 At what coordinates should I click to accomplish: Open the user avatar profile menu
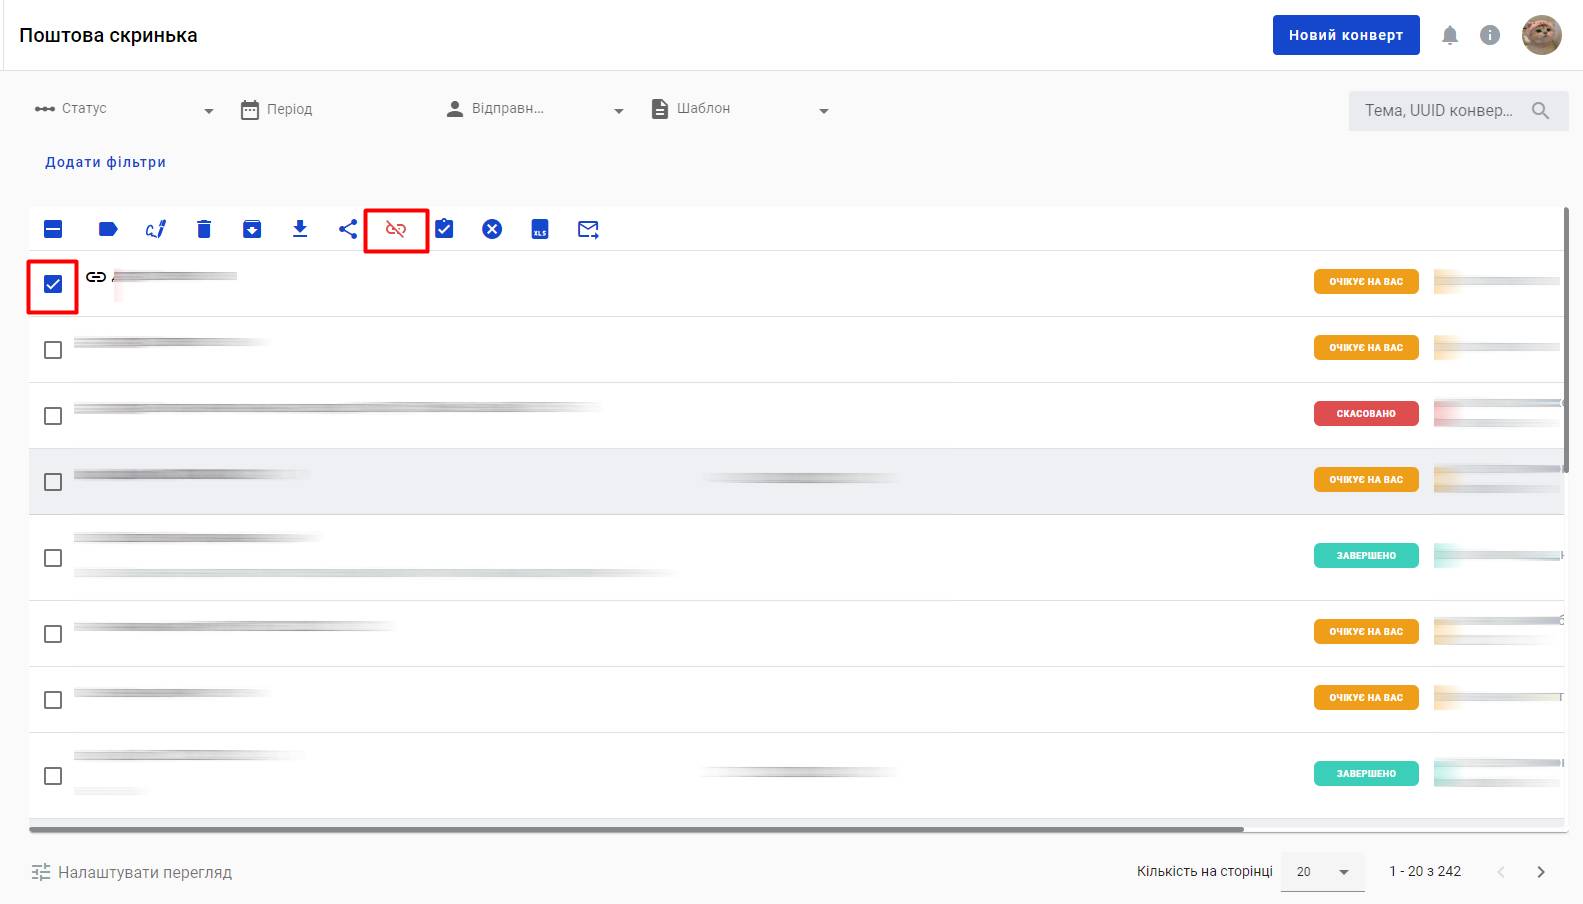[1542, 35]
